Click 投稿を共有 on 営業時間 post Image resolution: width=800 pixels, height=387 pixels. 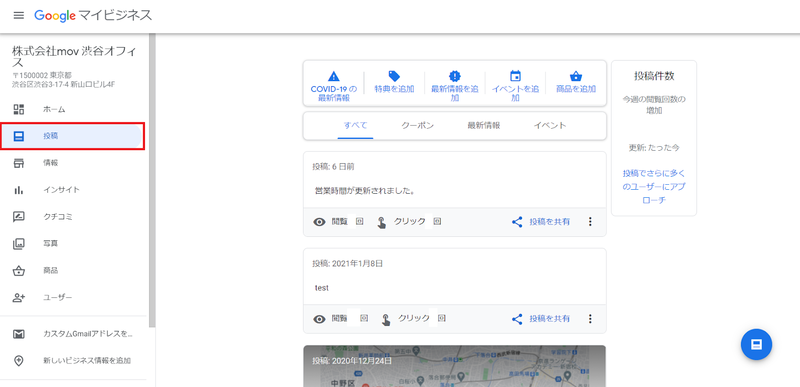click(x=549, y=222)
